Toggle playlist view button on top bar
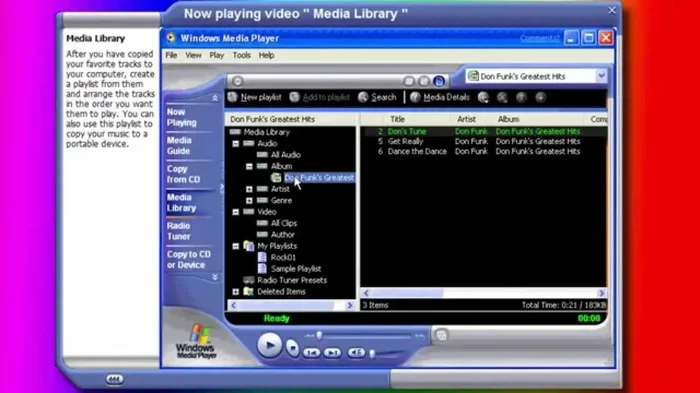This screenshot has width=700, height=393. [x=439, y=81]
